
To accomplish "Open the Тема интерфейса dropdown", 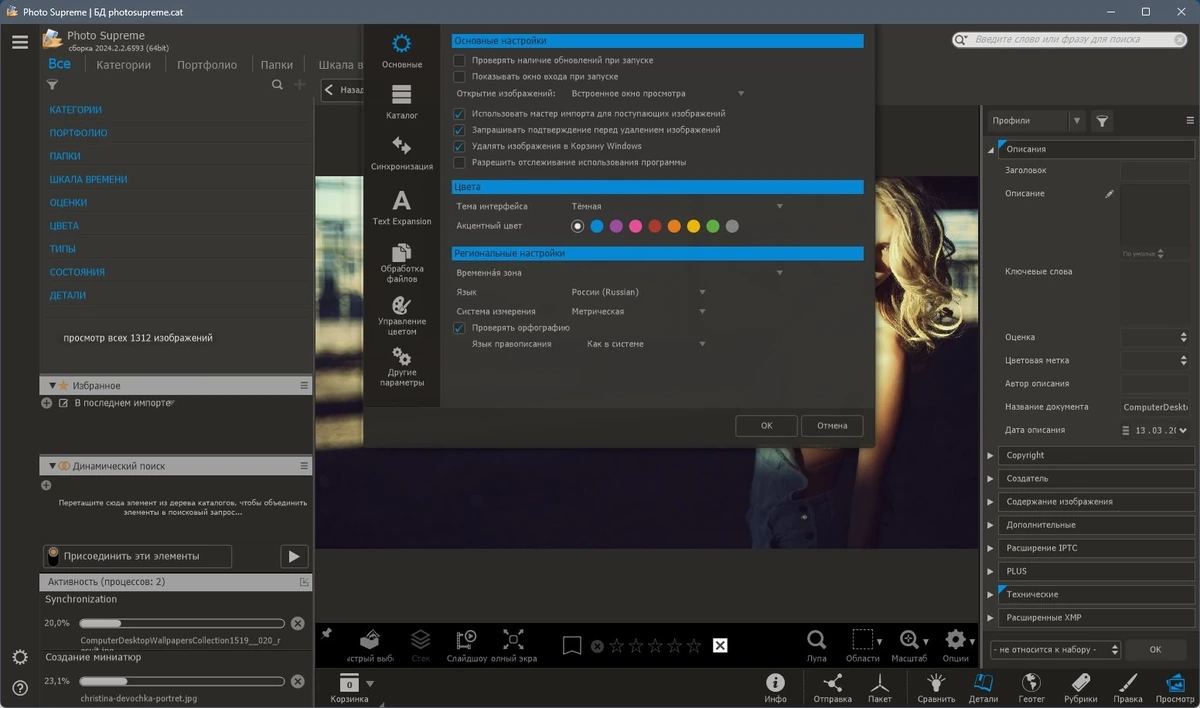I will [677, 206].
